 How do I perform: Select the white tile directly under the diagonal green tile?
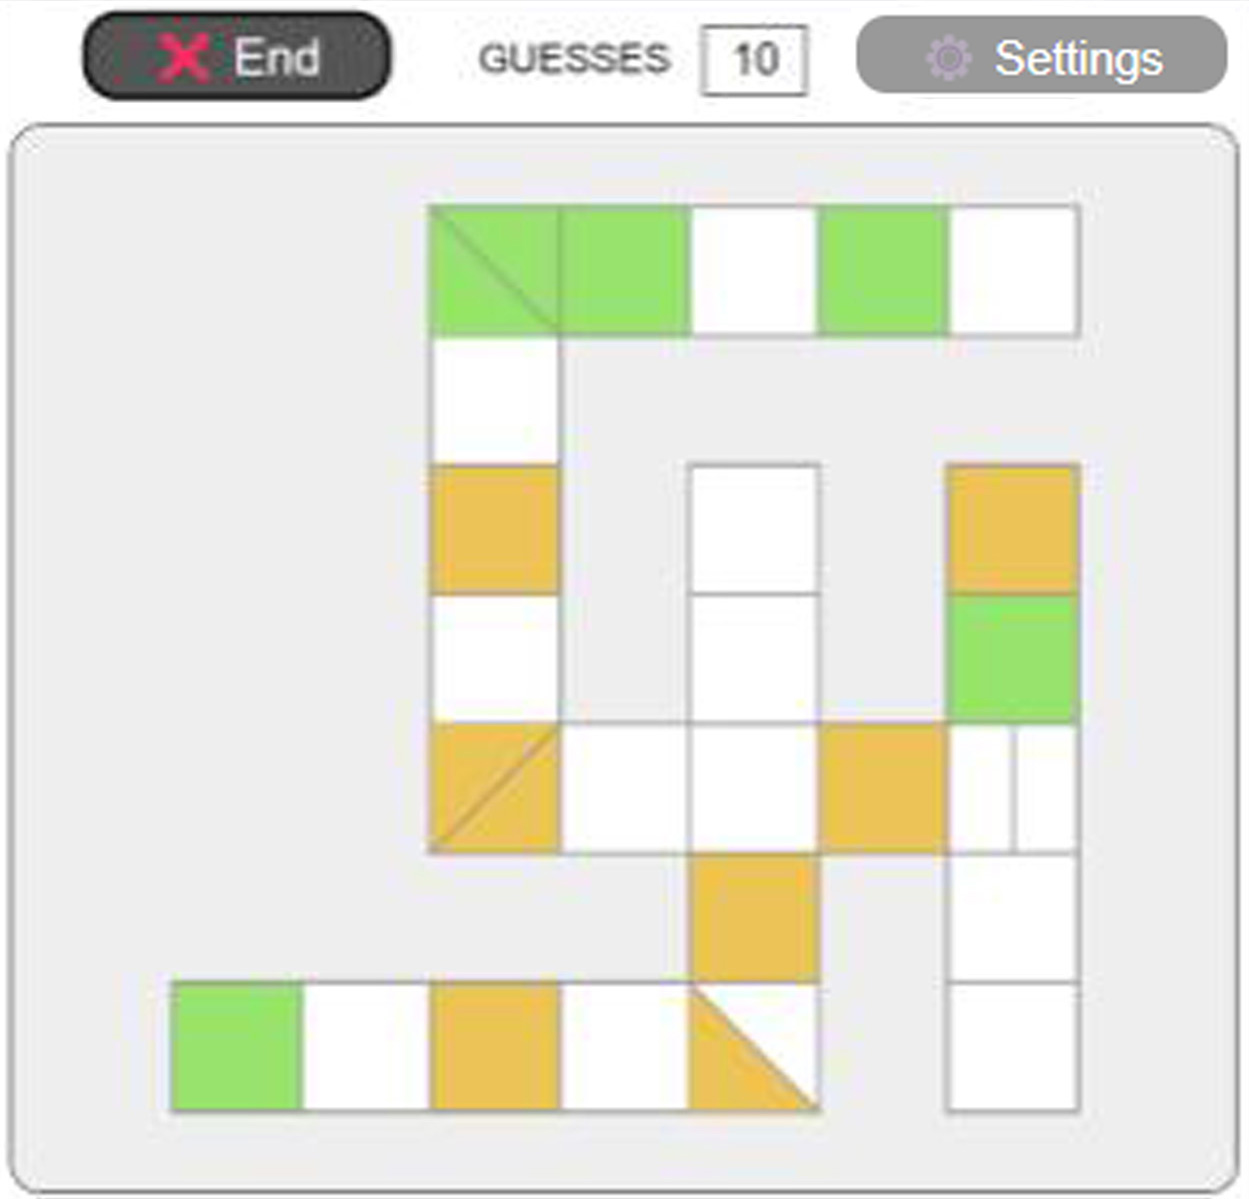(x=494, y=400)
